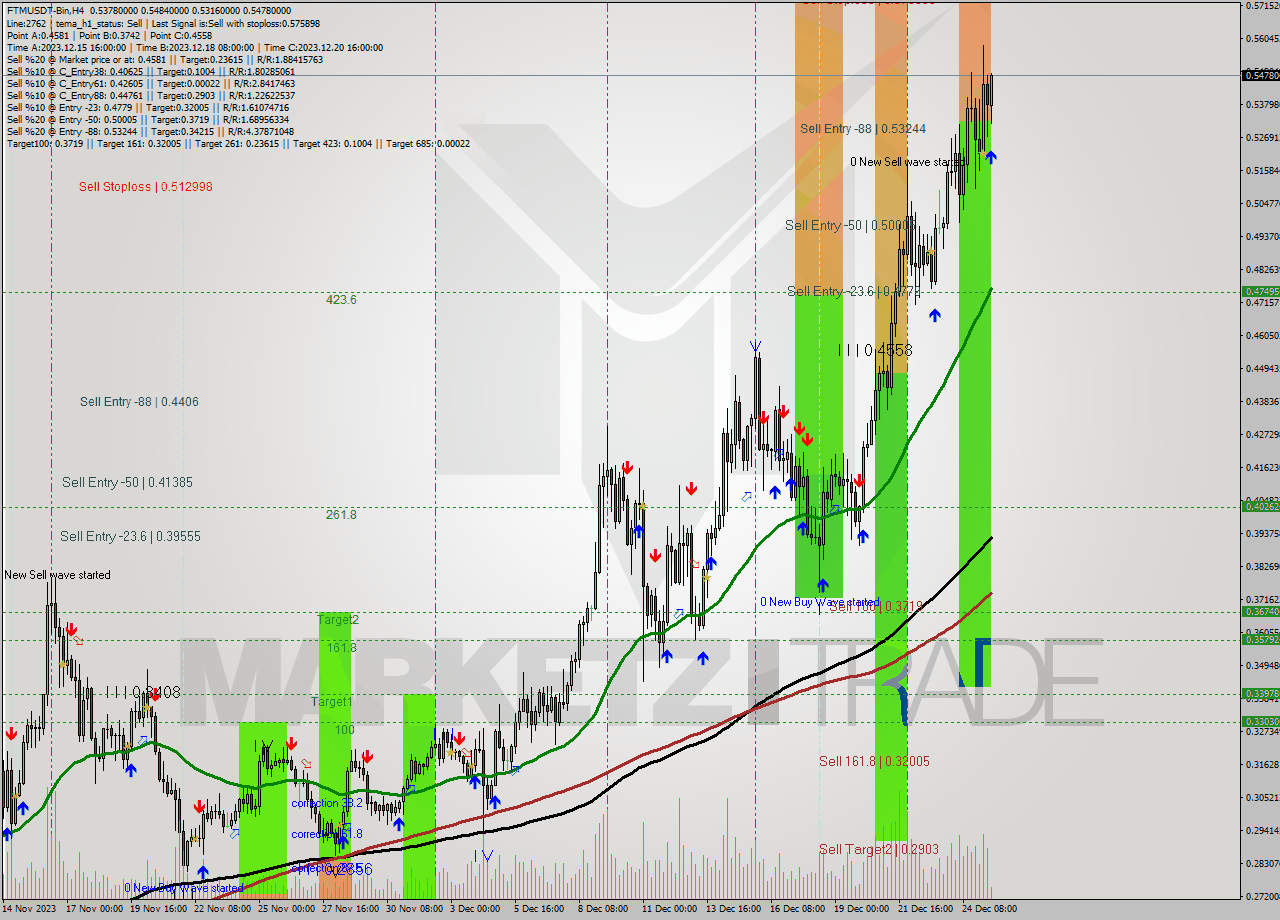Click the '13 Dec 16:00' time axis label
Screen dimensions: 1280x920
click(x=734, y=909)
